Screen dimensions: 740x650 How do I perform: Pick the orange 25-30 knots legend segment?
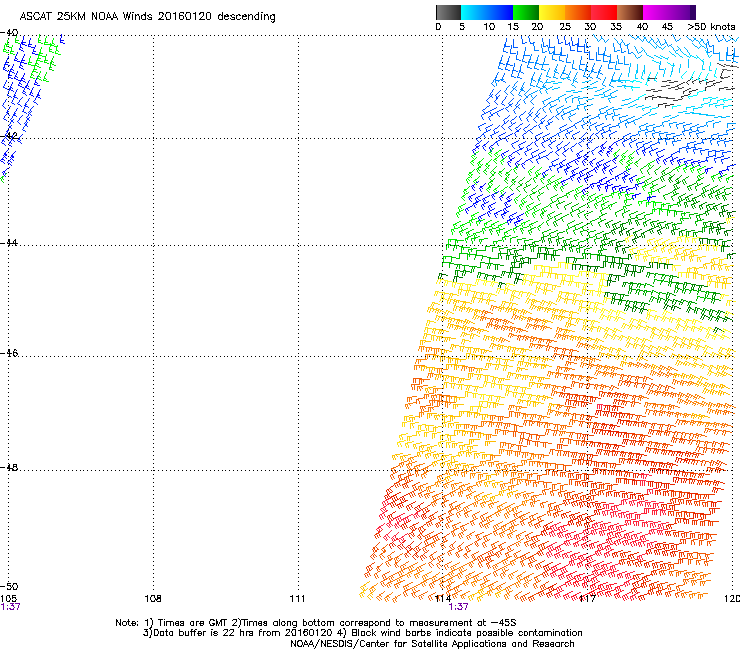(x=578, y=12)
